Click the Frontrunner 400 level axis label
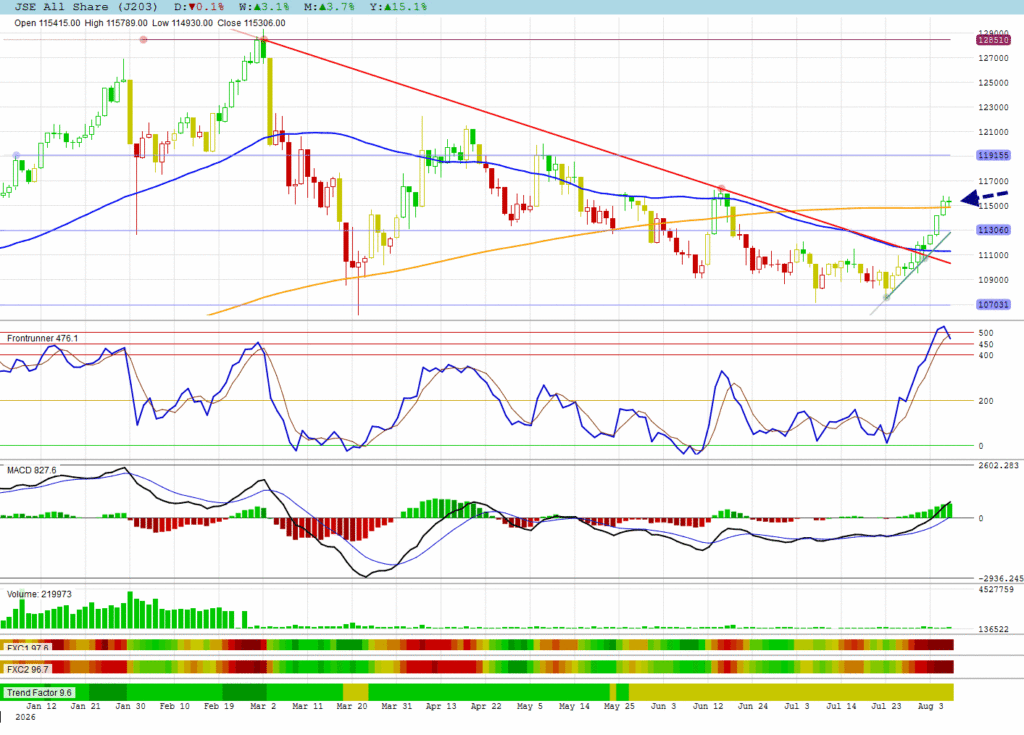Screen dimensions: 1024x735 986,356
